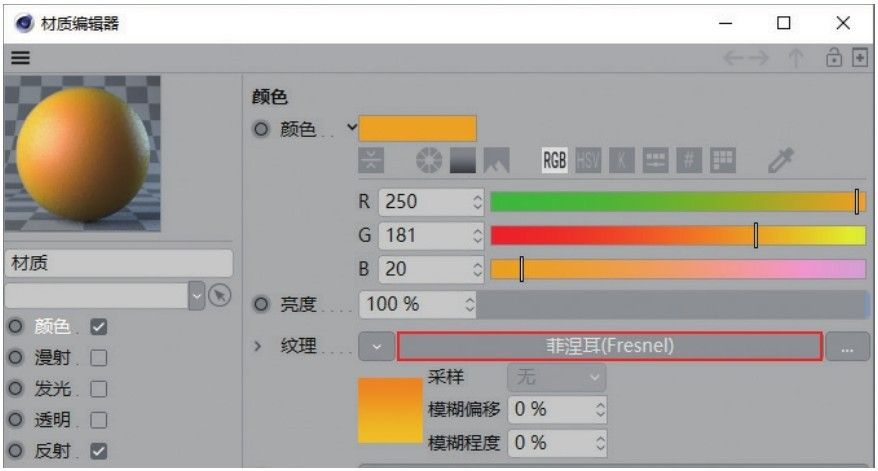Open the spectrum gradient picker icon
This screenshot has height=471, width=878.
pos(462,160)
